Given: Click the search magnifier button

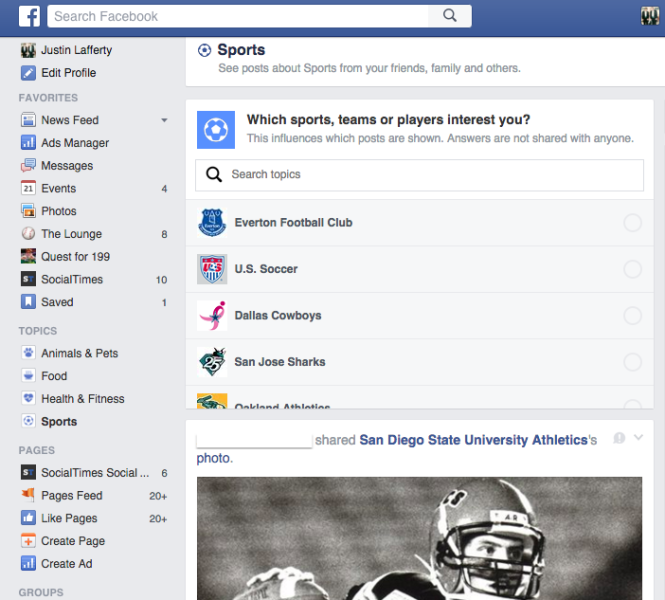Looking at the screenshot, I should [x=450, y=16].
